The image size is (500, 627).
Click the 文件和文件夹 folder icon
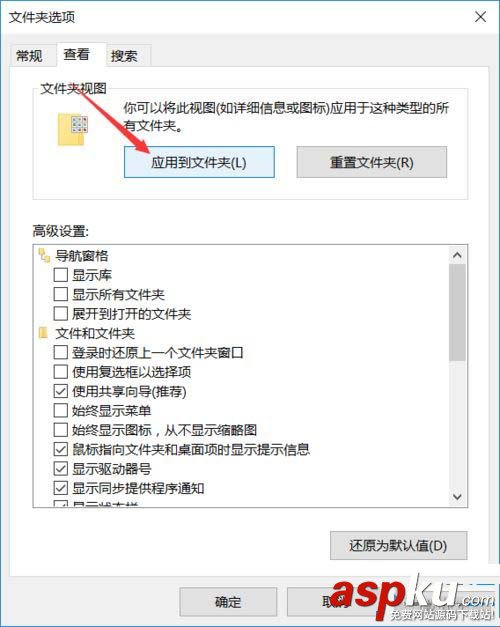coord(43,333)
